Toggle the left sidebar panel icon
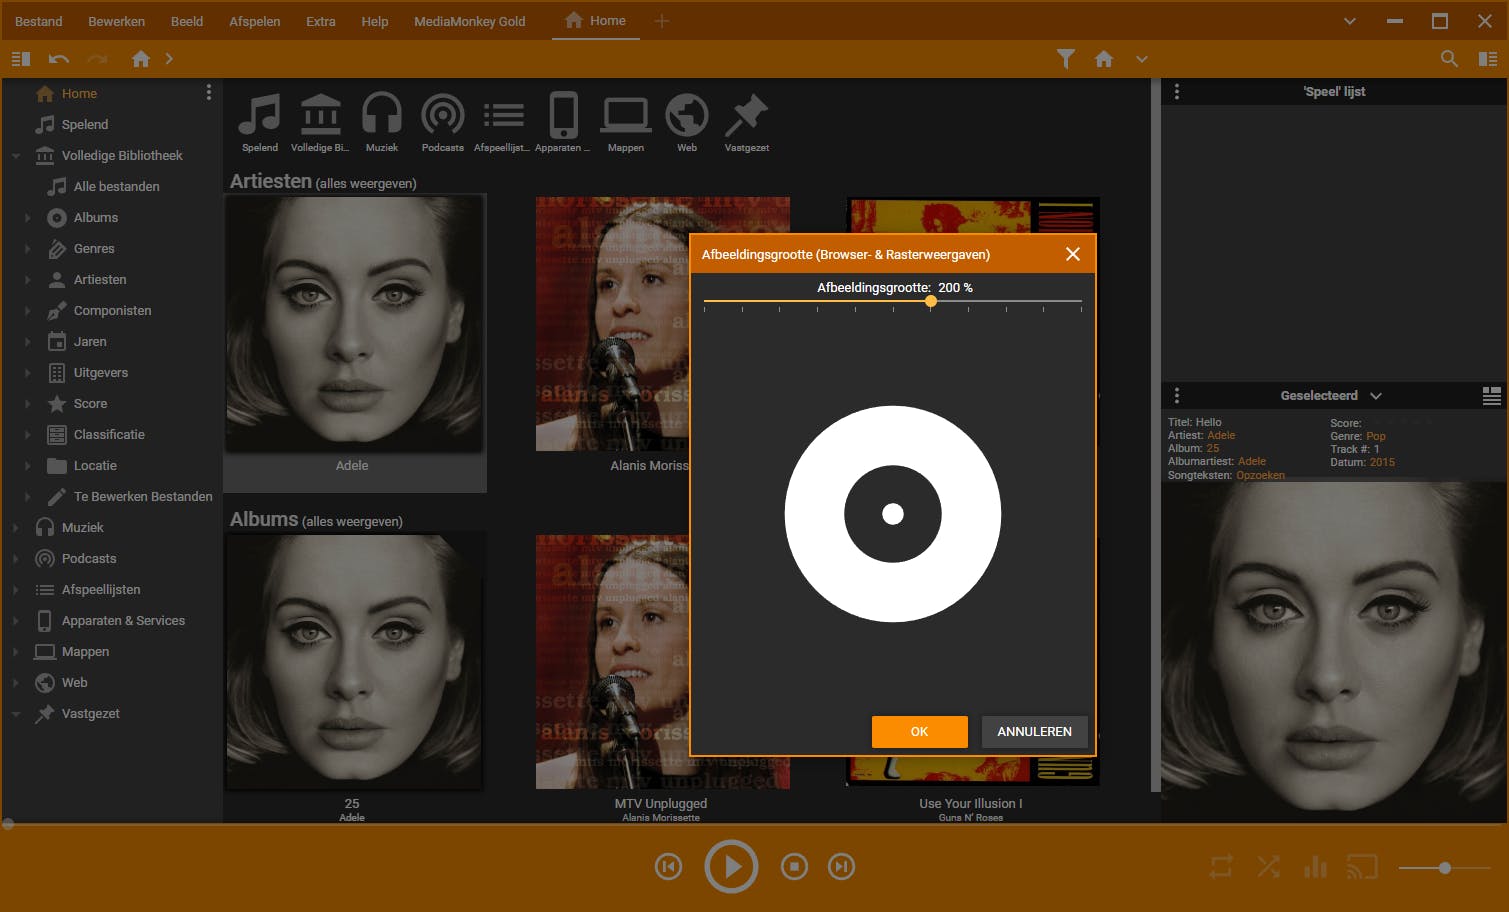The image size is (1509, 912). coord(20,59)
